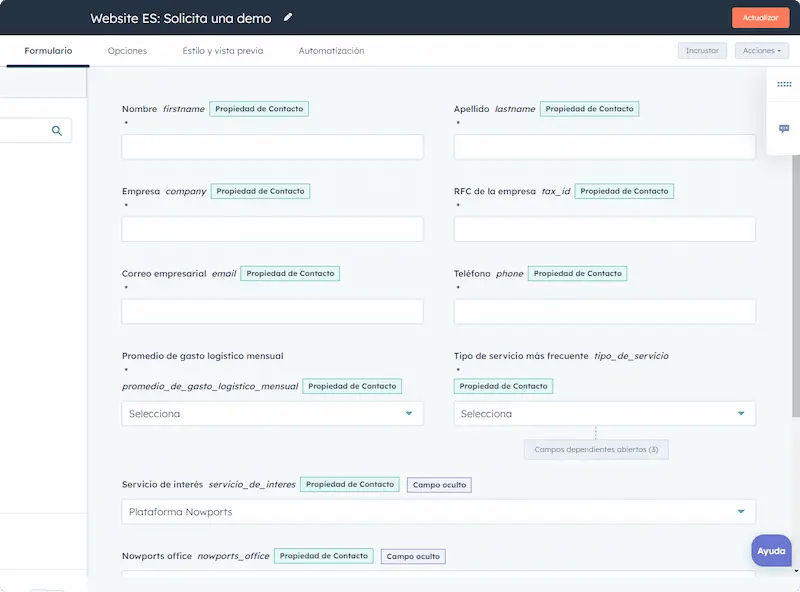Open the Ayuda help widget
This screenshot has height=592, width=800.
(770, 551)
